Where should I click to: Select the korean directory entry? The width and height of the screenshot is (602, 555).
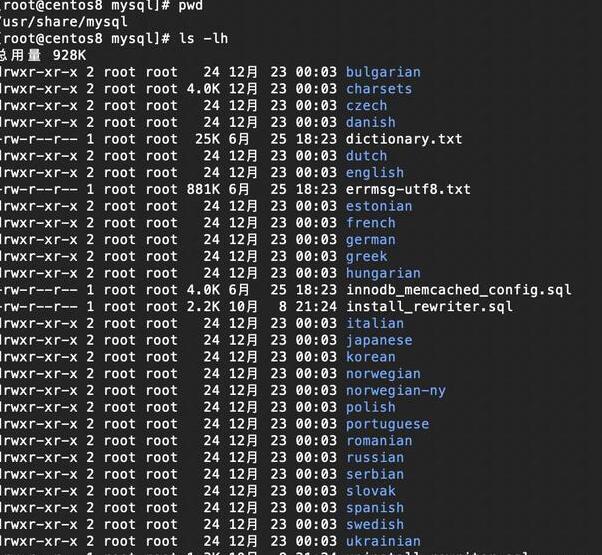(x=370, y=357)
